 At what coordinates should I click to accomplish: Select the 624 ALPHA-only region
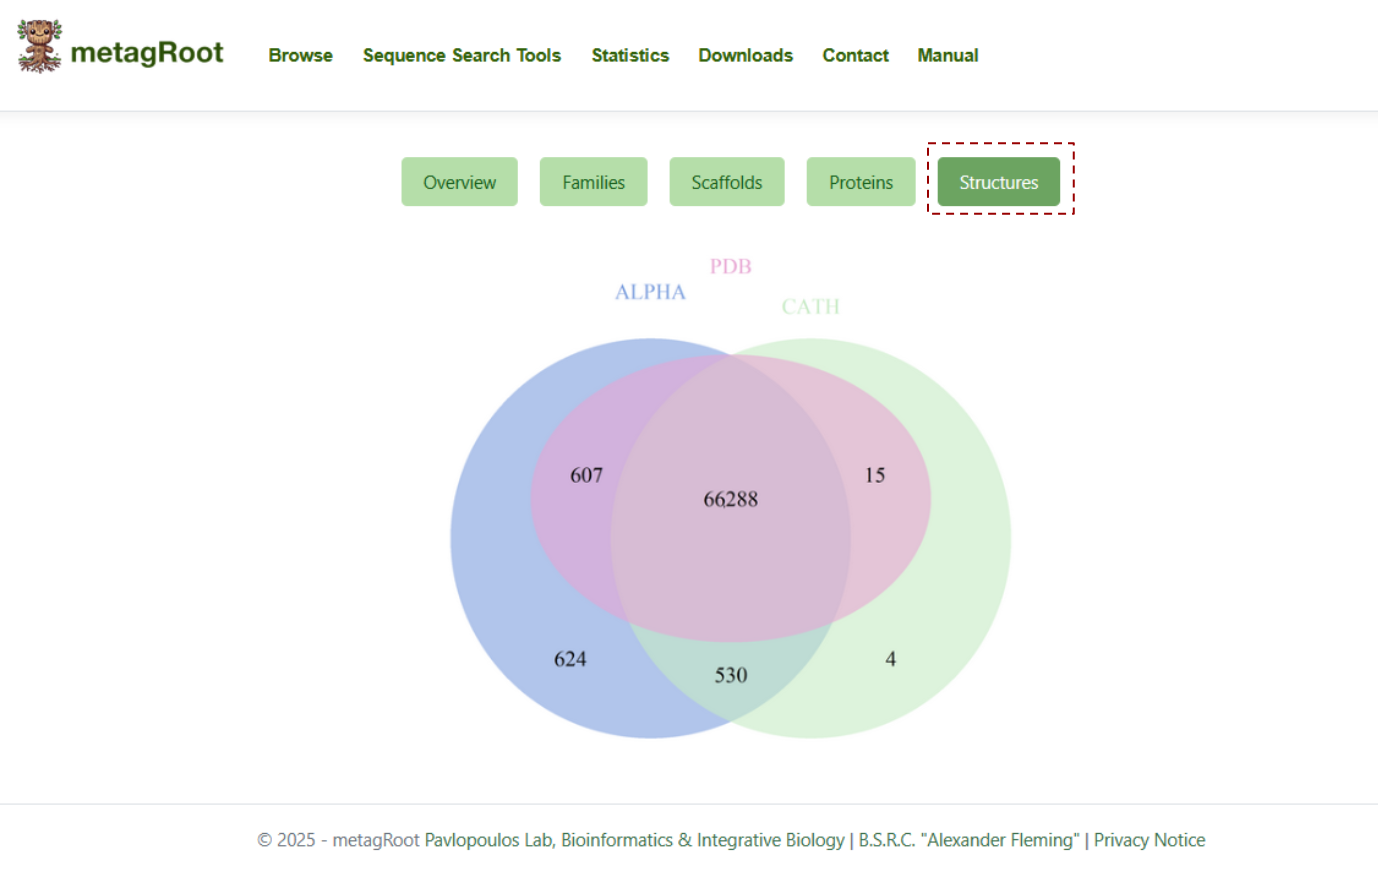point(570,659)
